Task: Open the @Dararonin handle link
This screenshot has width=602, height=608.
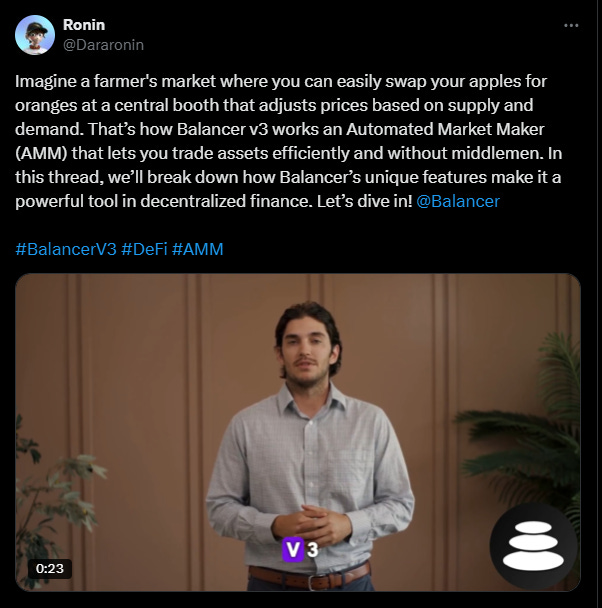Action: [x=103, y=45]
